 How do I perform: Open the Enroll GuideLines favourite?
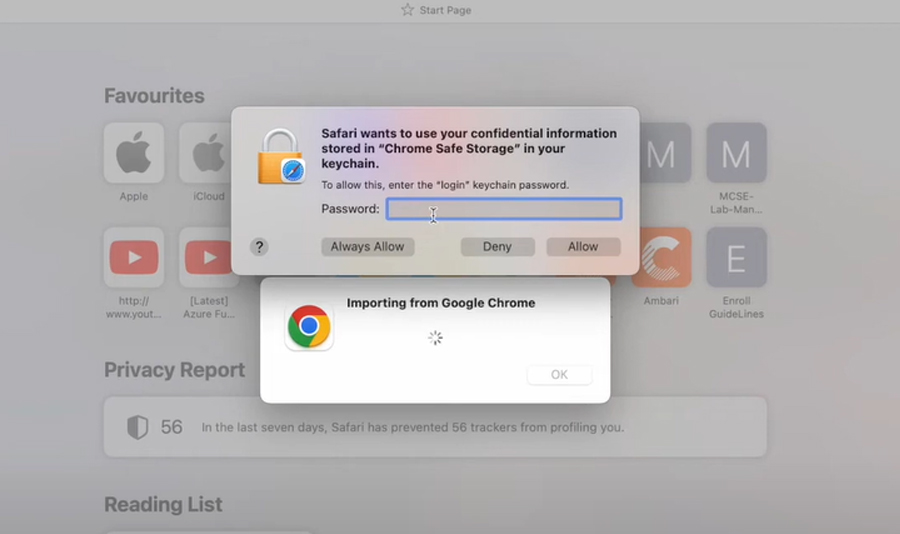click(x=736, y=258)
